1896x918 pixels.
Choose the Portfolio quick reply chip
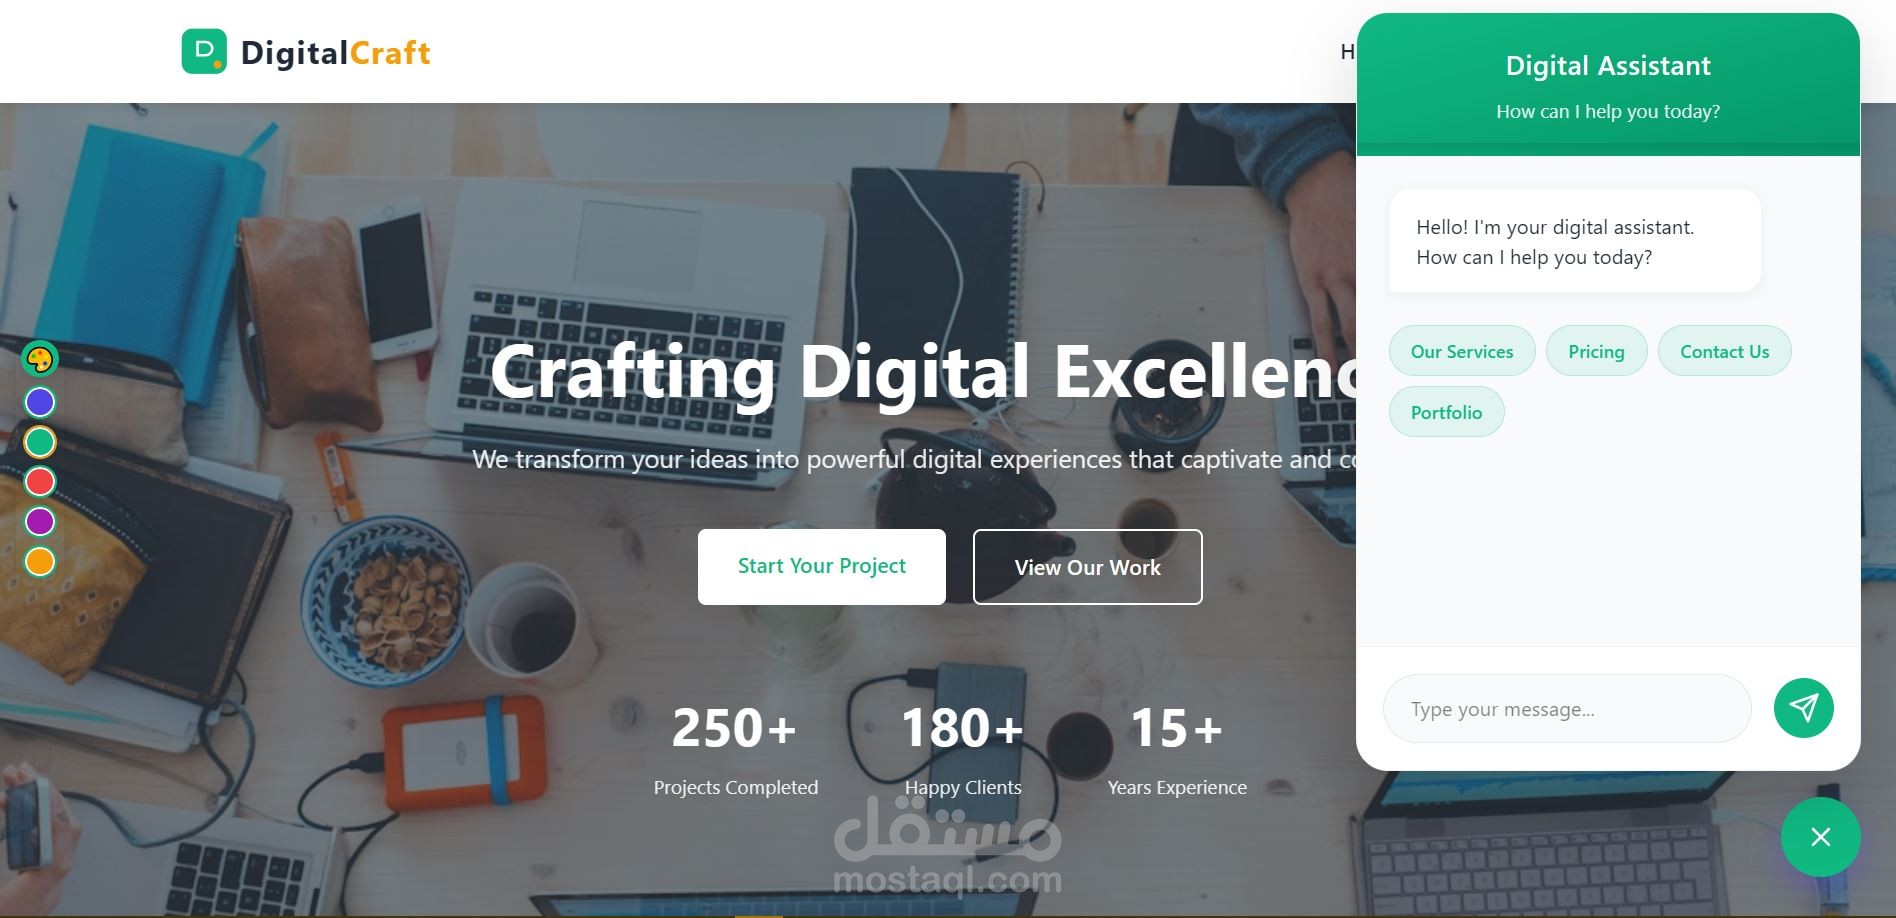(x=1446, y=412)
